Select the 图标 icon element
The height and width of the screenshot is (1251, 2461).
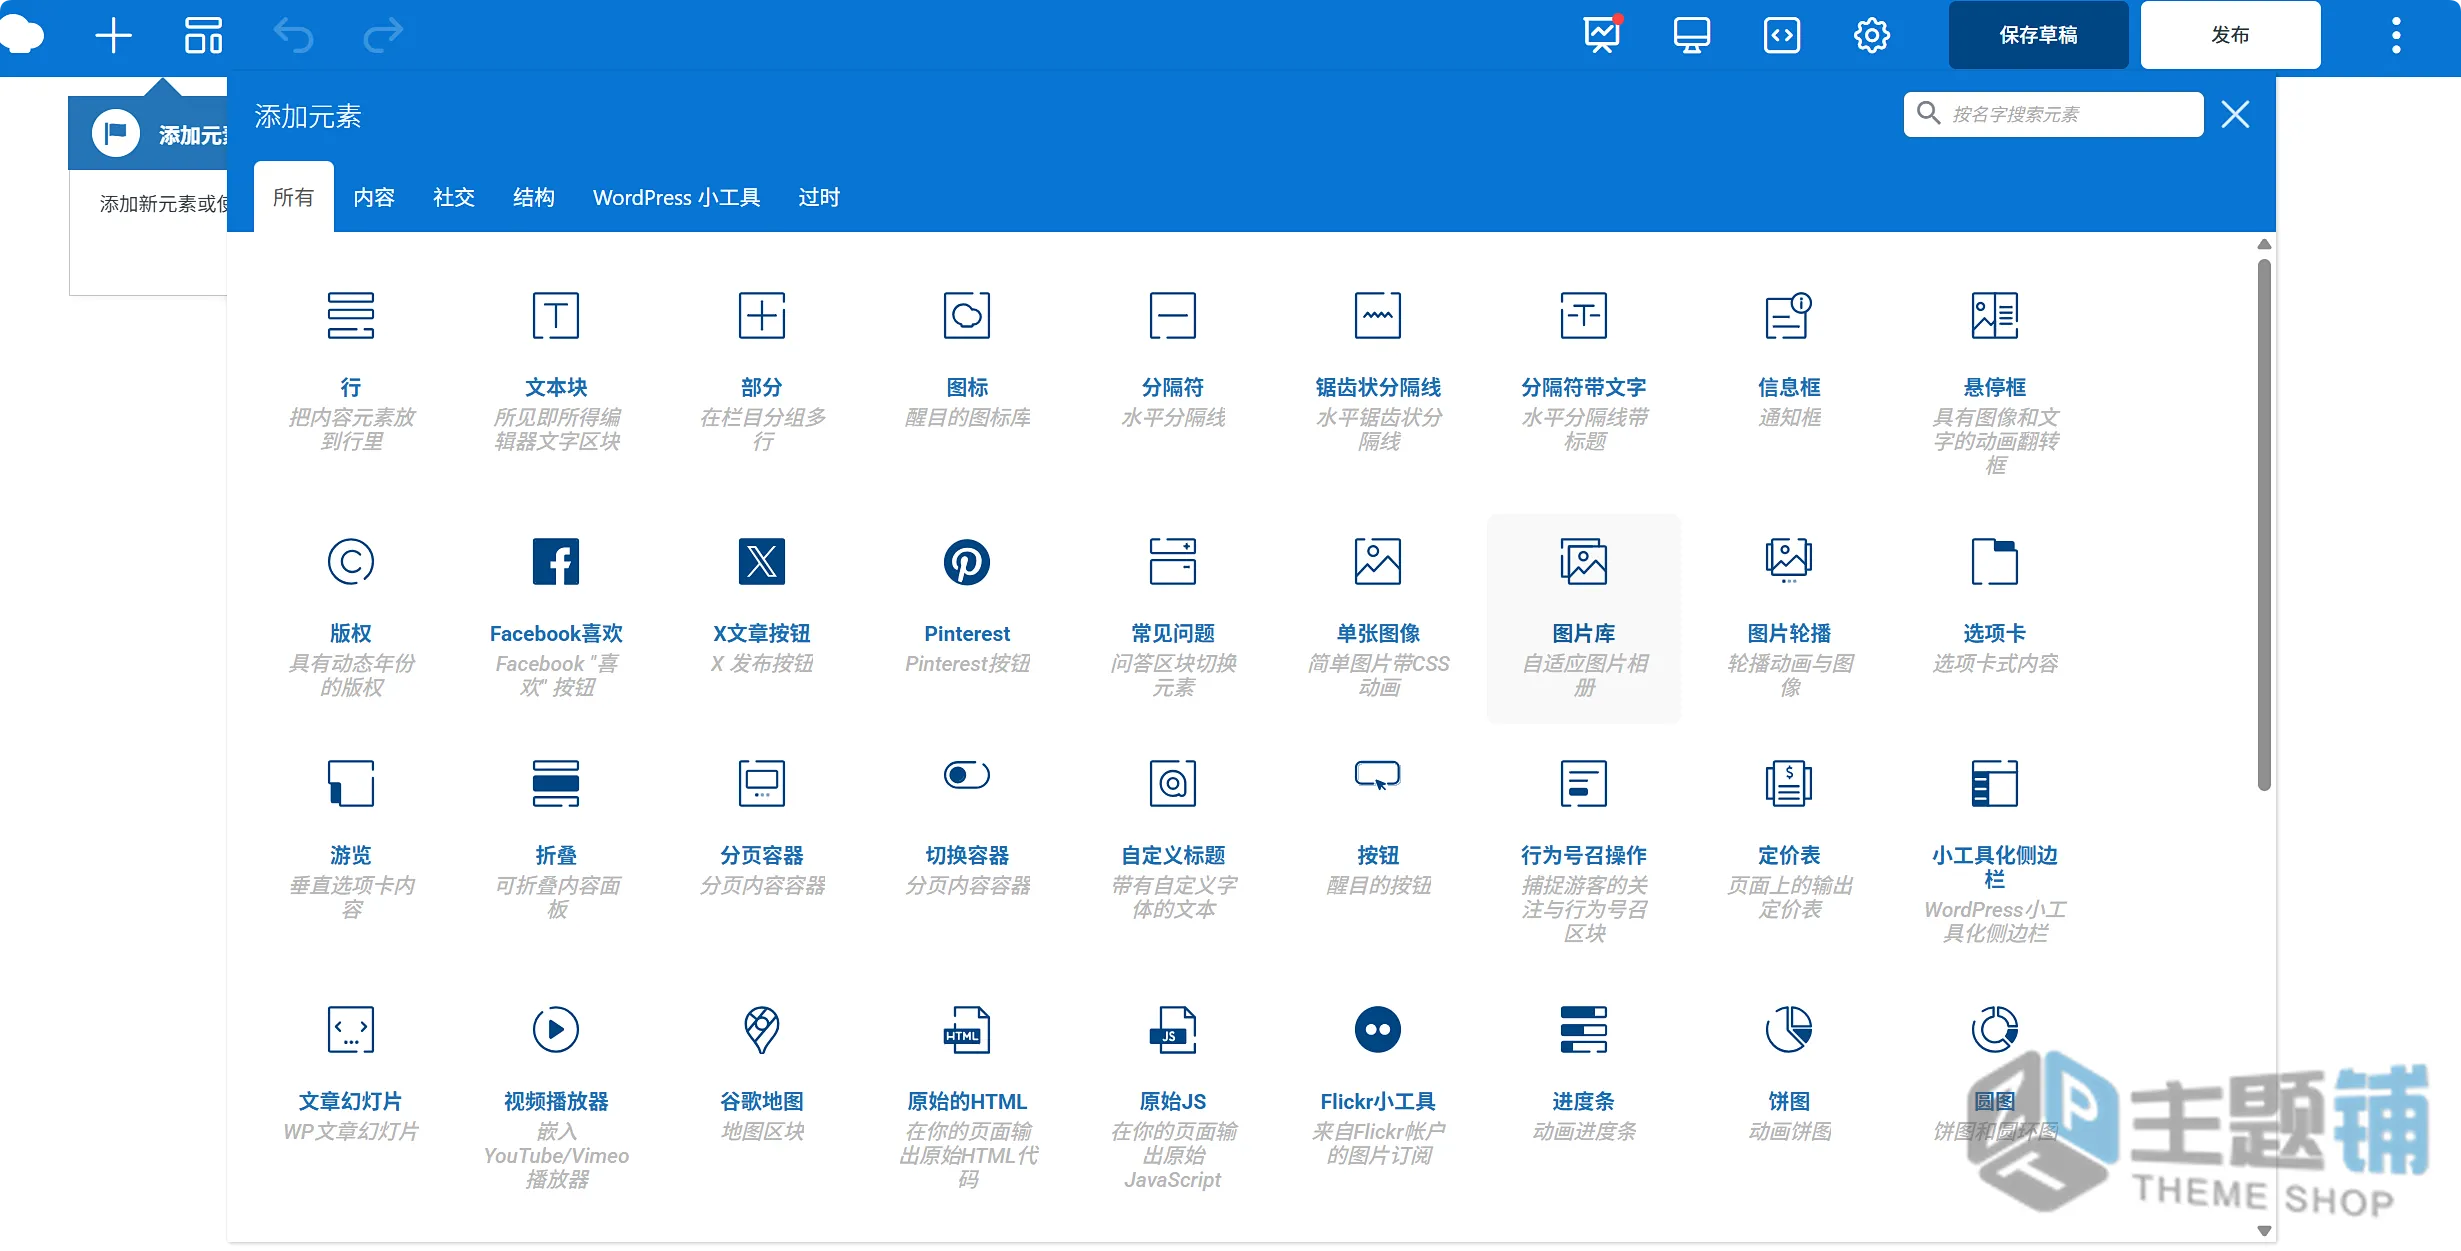[x=967, y=372]
